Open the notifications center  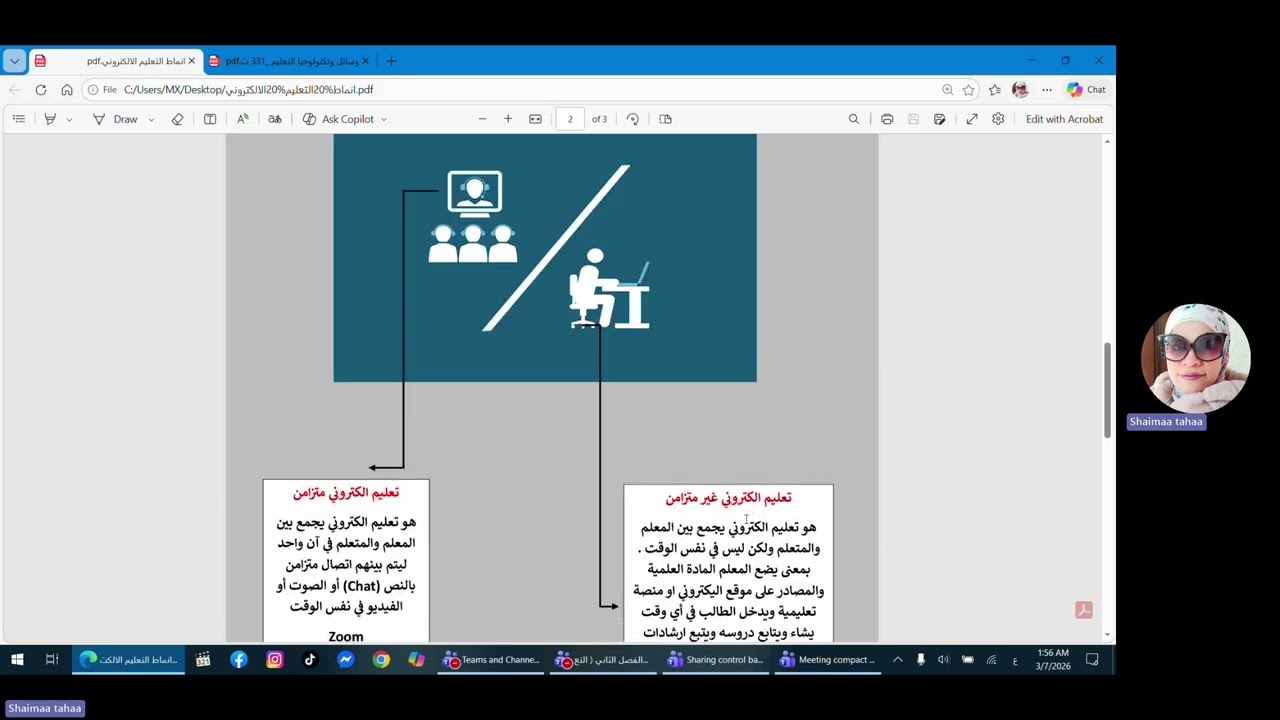tap(1092, 660)
